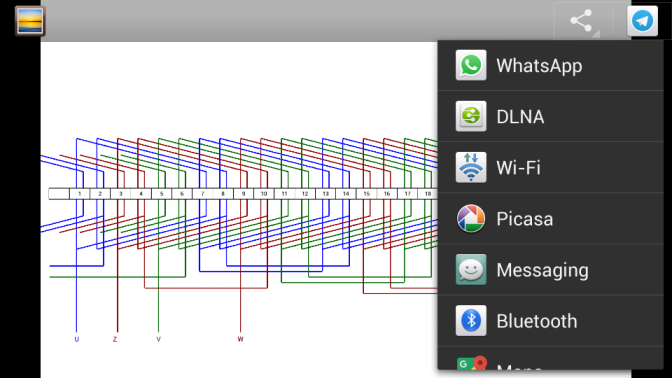Share via Telegram quick icon
Viewport: 672px width, 378px height.
pyautogui.click(x=642, y=21)
